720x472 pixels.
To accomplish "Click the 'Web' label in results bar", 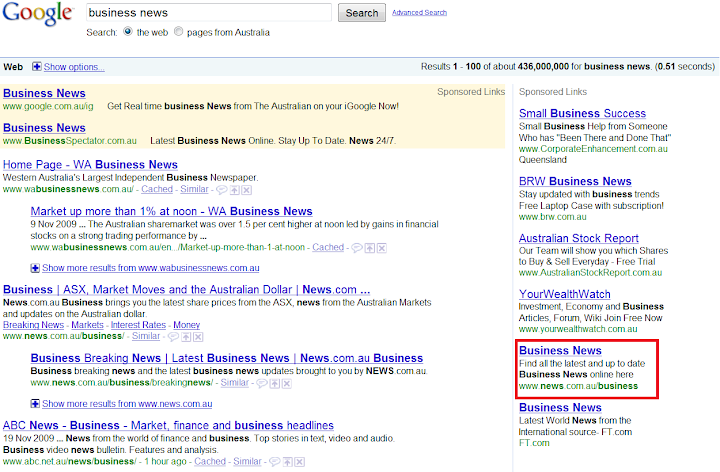I will (13, 67).
